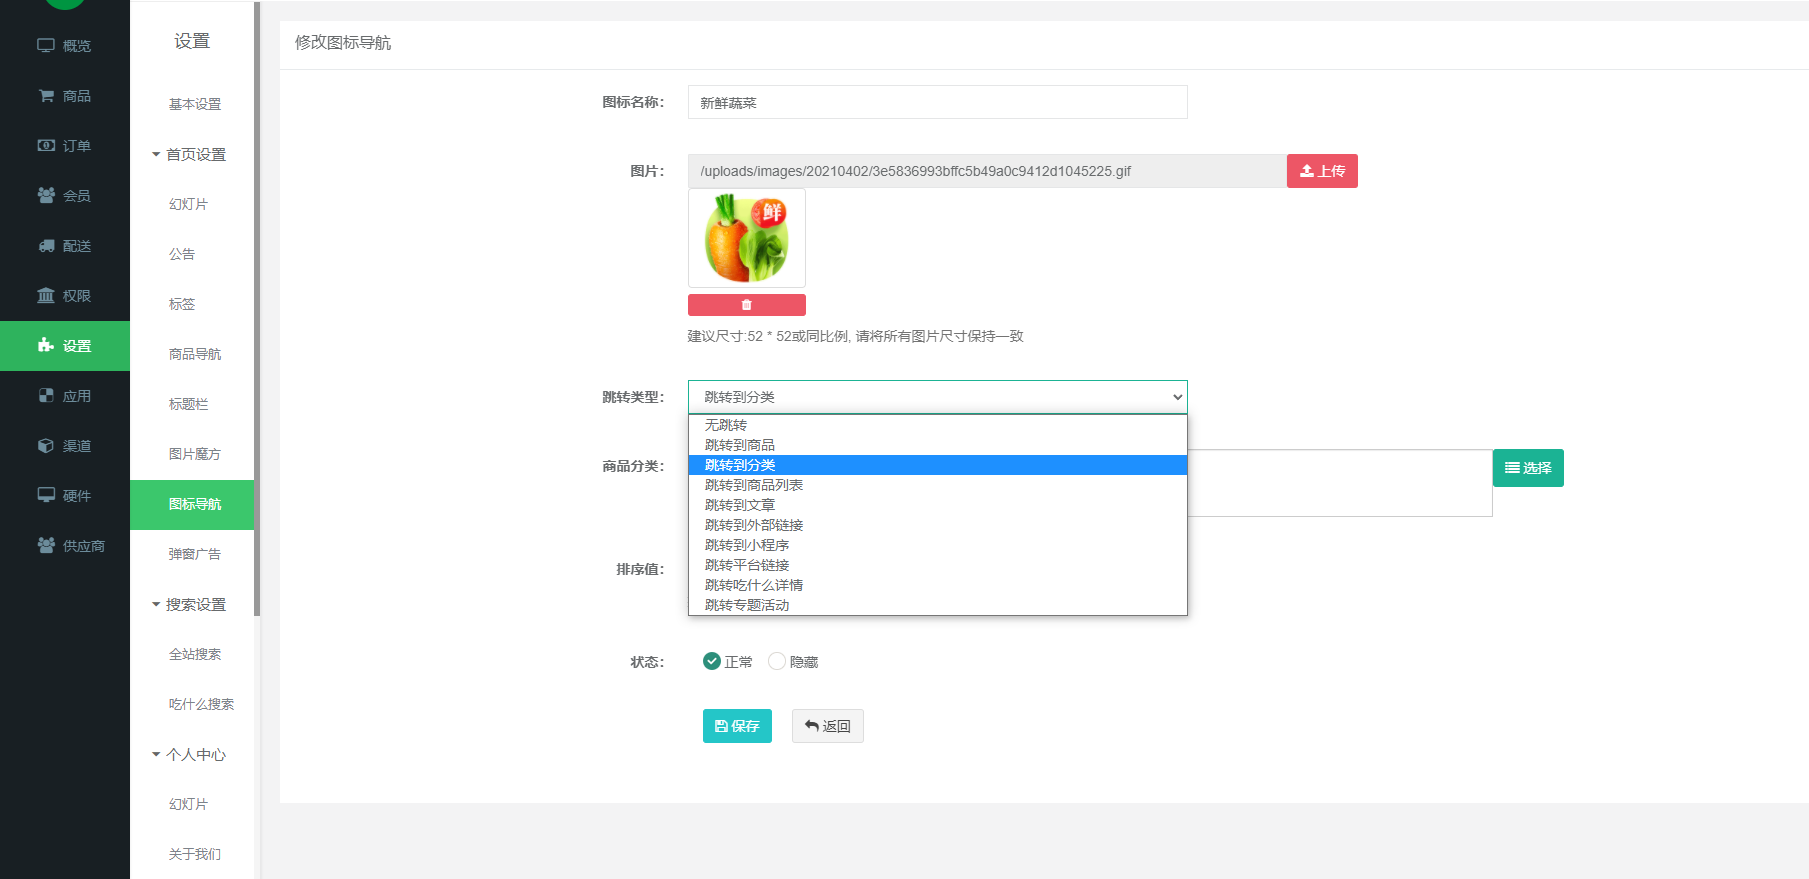Choose 跳转到分类 highlighted option

click(x=938, y=465)
